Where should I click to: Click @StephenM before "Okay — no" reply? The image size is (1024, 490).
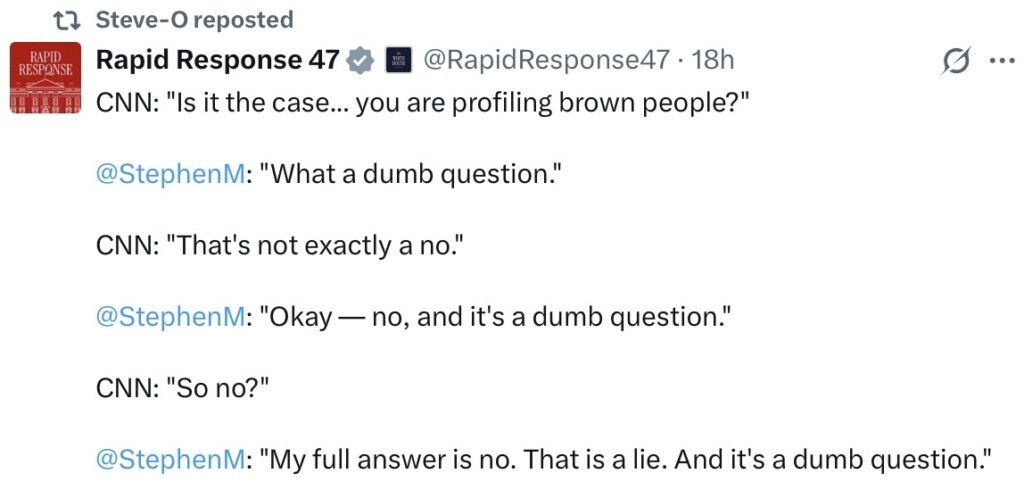[x=170, y=317]
